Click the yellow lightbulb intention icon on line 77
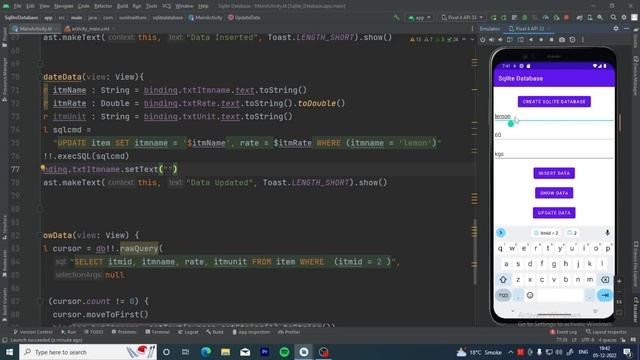This screenshot has width=640, height=360. (42, 168)
